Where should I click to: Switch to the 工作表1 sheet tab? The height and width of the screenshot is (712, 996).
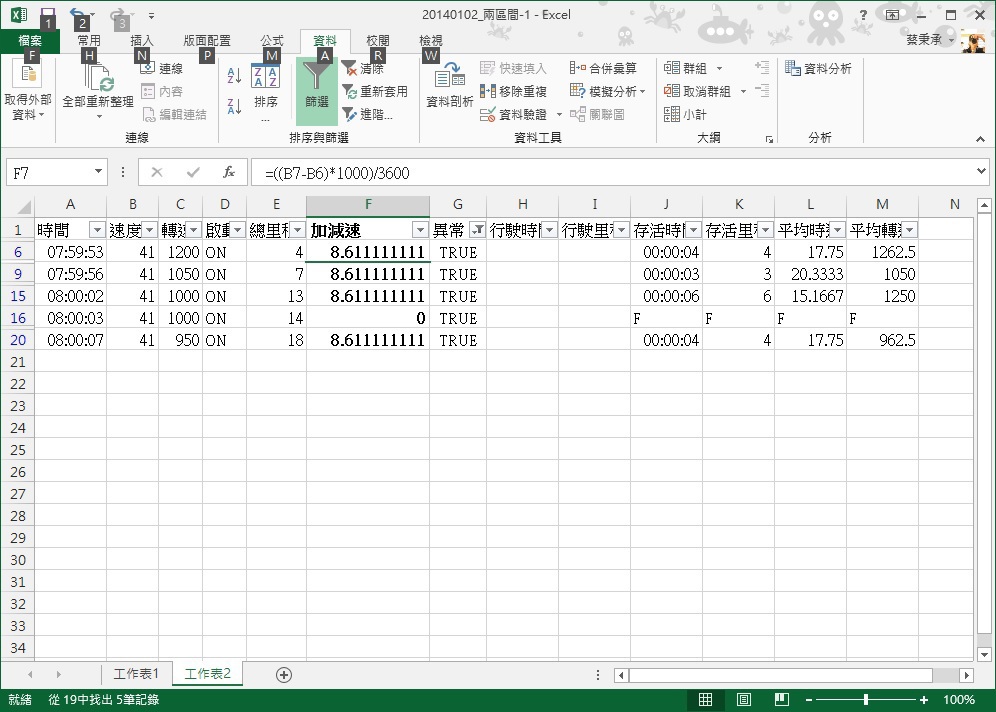(135, 674)
